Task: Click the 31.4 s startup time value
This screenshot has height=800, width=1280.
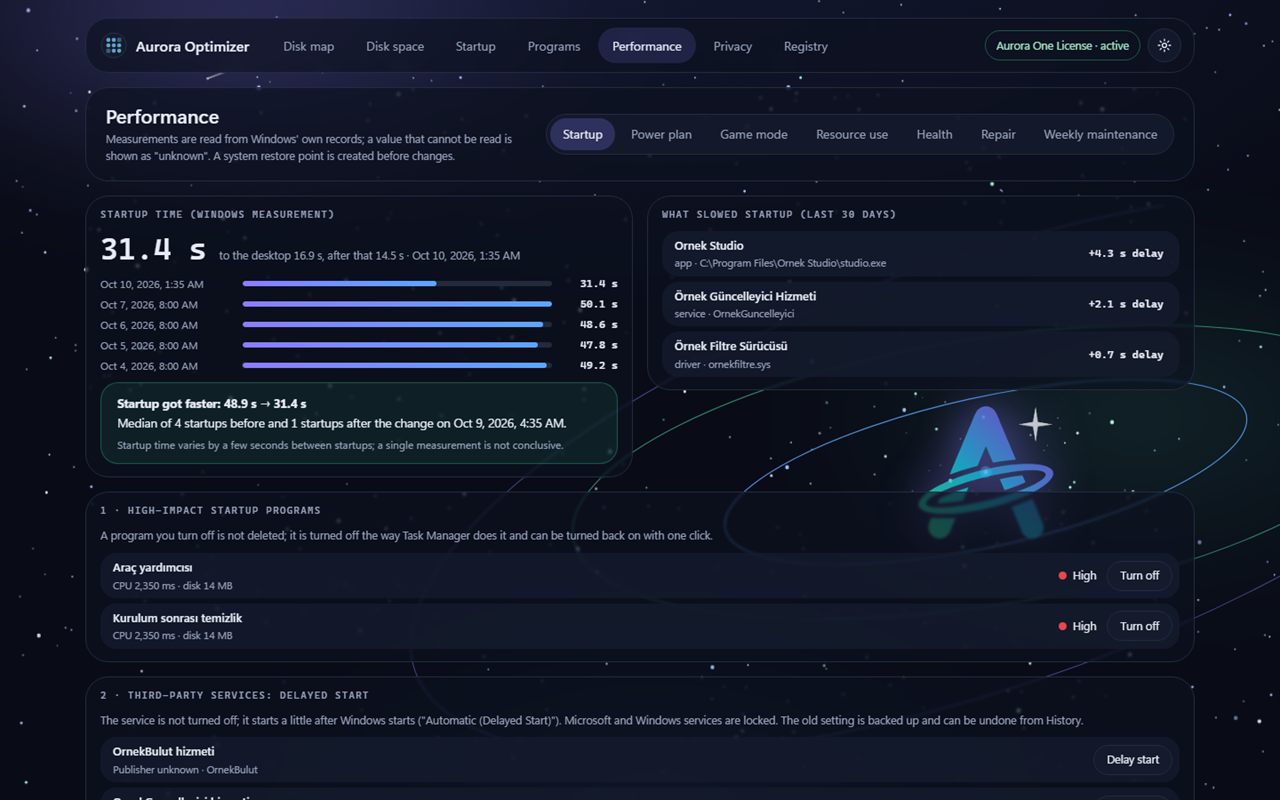Action: (x=153, y=250)
